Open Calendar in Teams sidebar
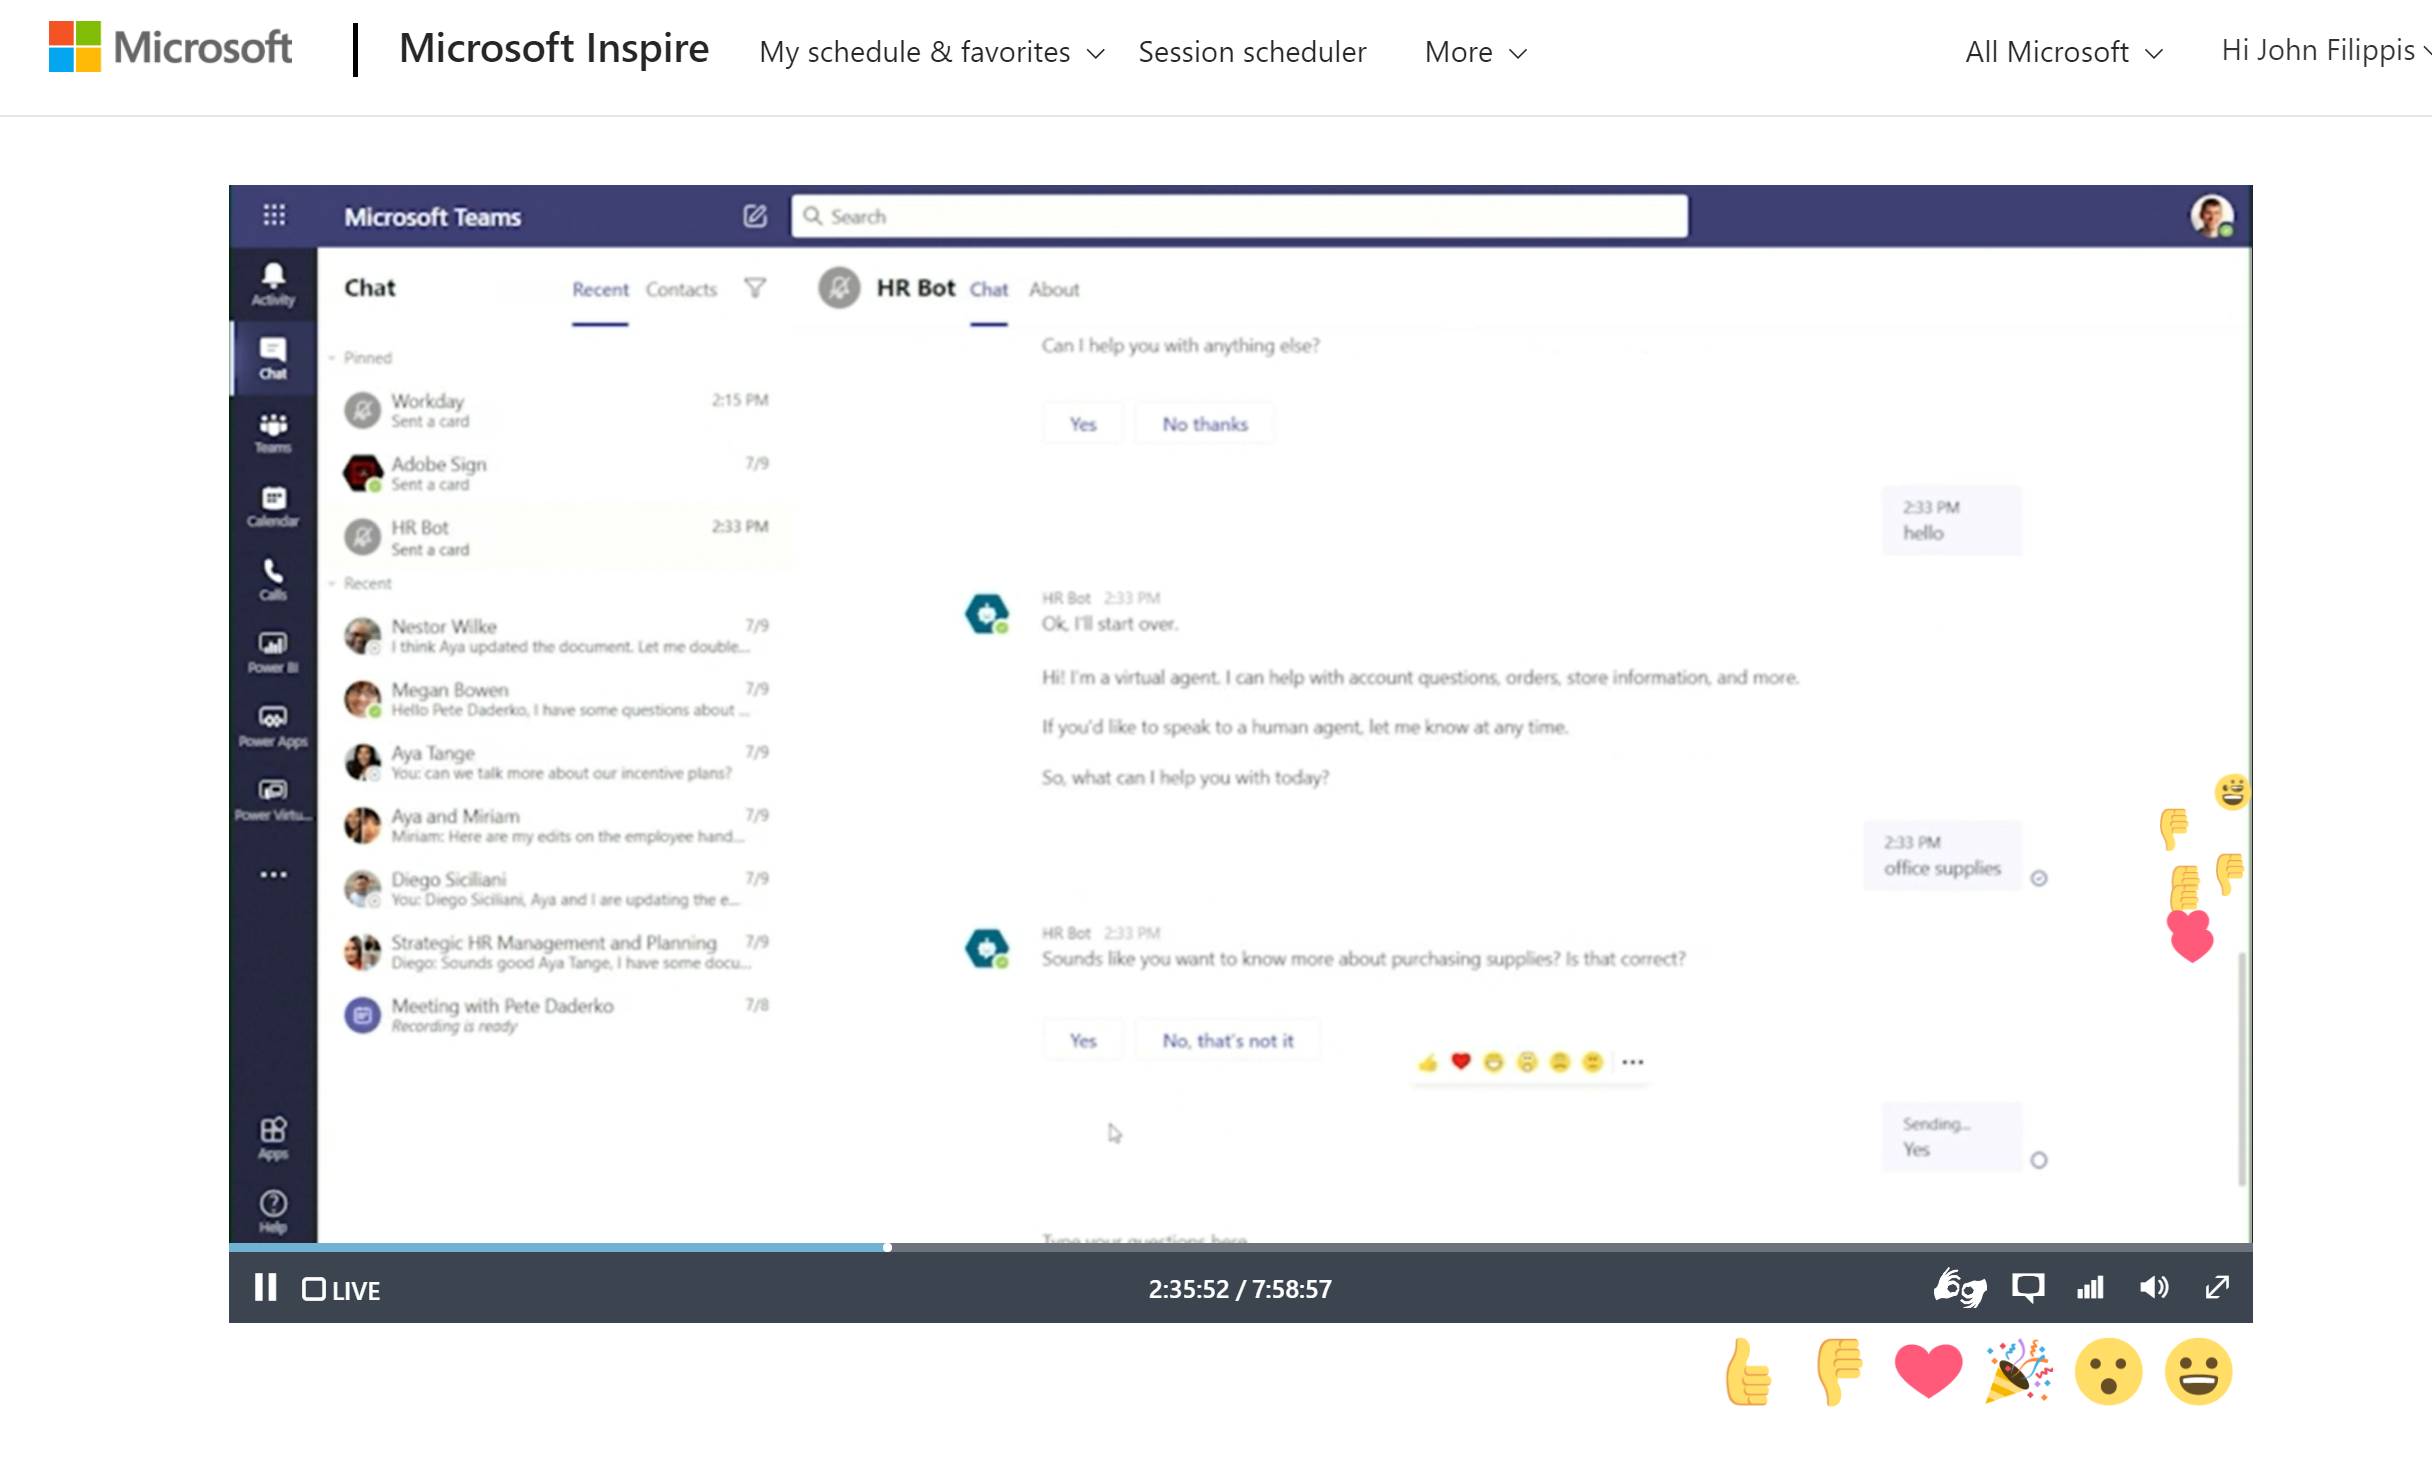The height and width of the screenshot is (1476, 2432). tap(273, 506)
